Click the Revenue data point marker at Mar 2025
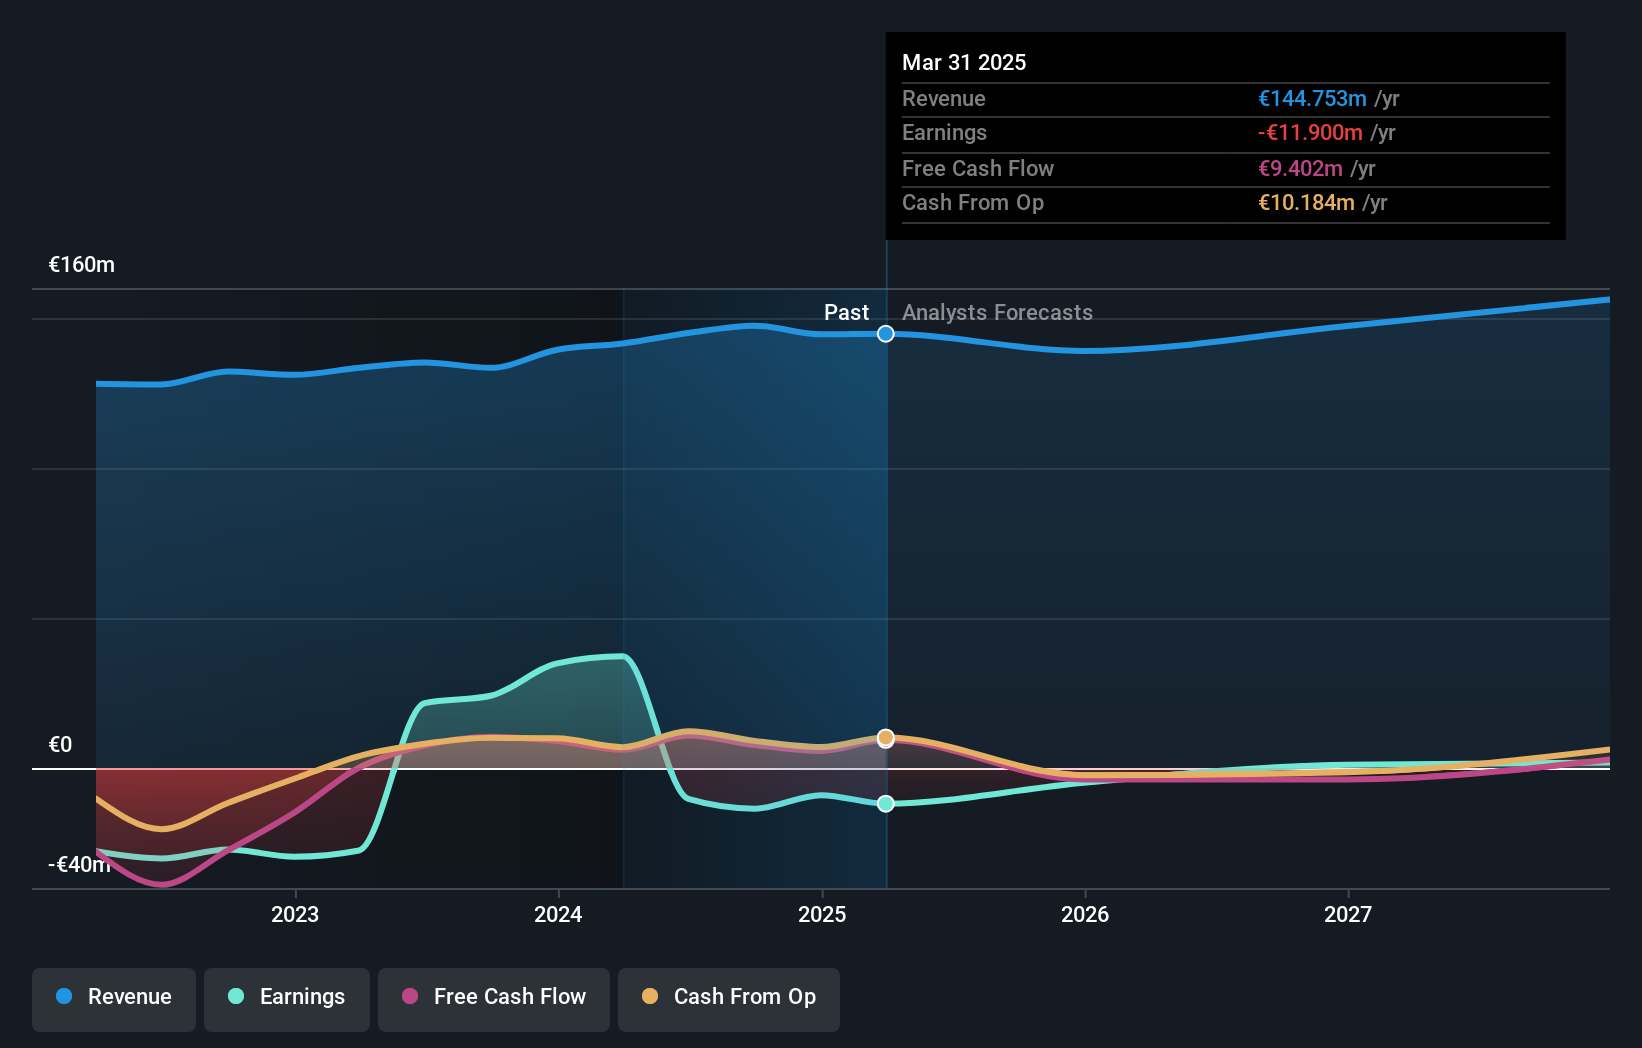Image resolution: width=1642 pixels, height=1048 pixels. click(x=886, y=334)
